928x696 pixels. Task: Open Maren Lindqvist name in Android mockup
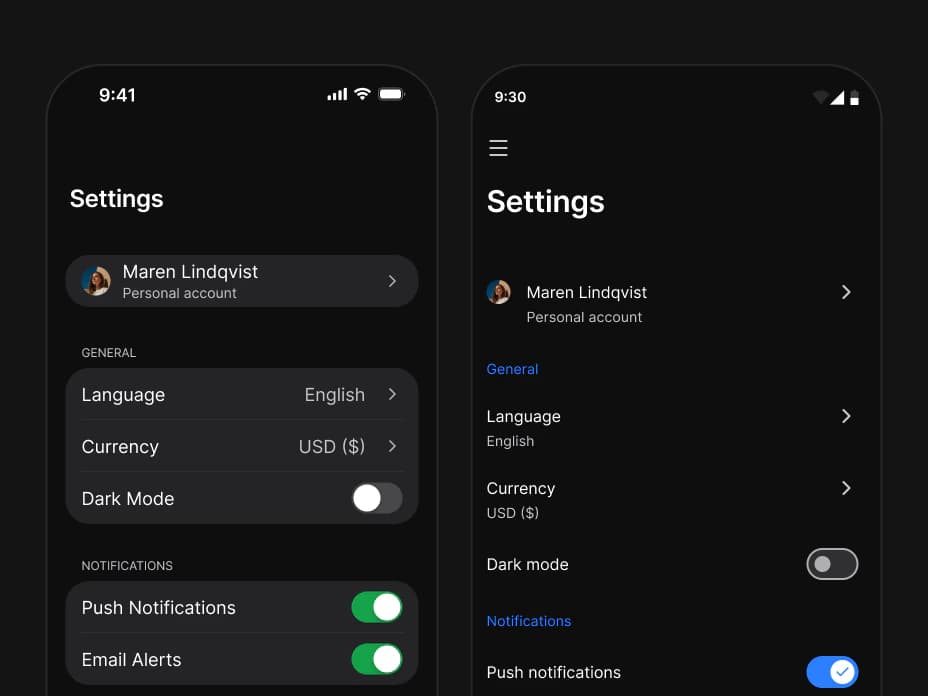click(587, 292)
